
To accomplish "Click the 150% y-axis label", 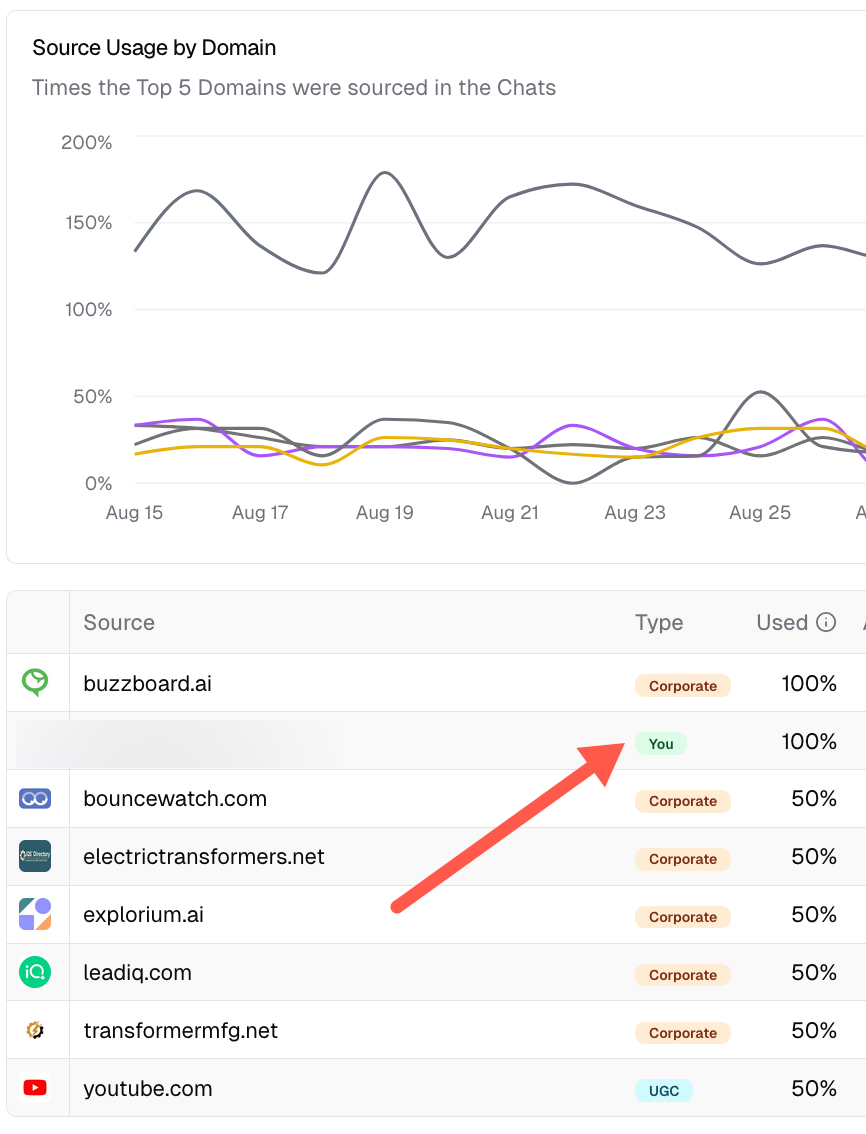I will 88,222.
